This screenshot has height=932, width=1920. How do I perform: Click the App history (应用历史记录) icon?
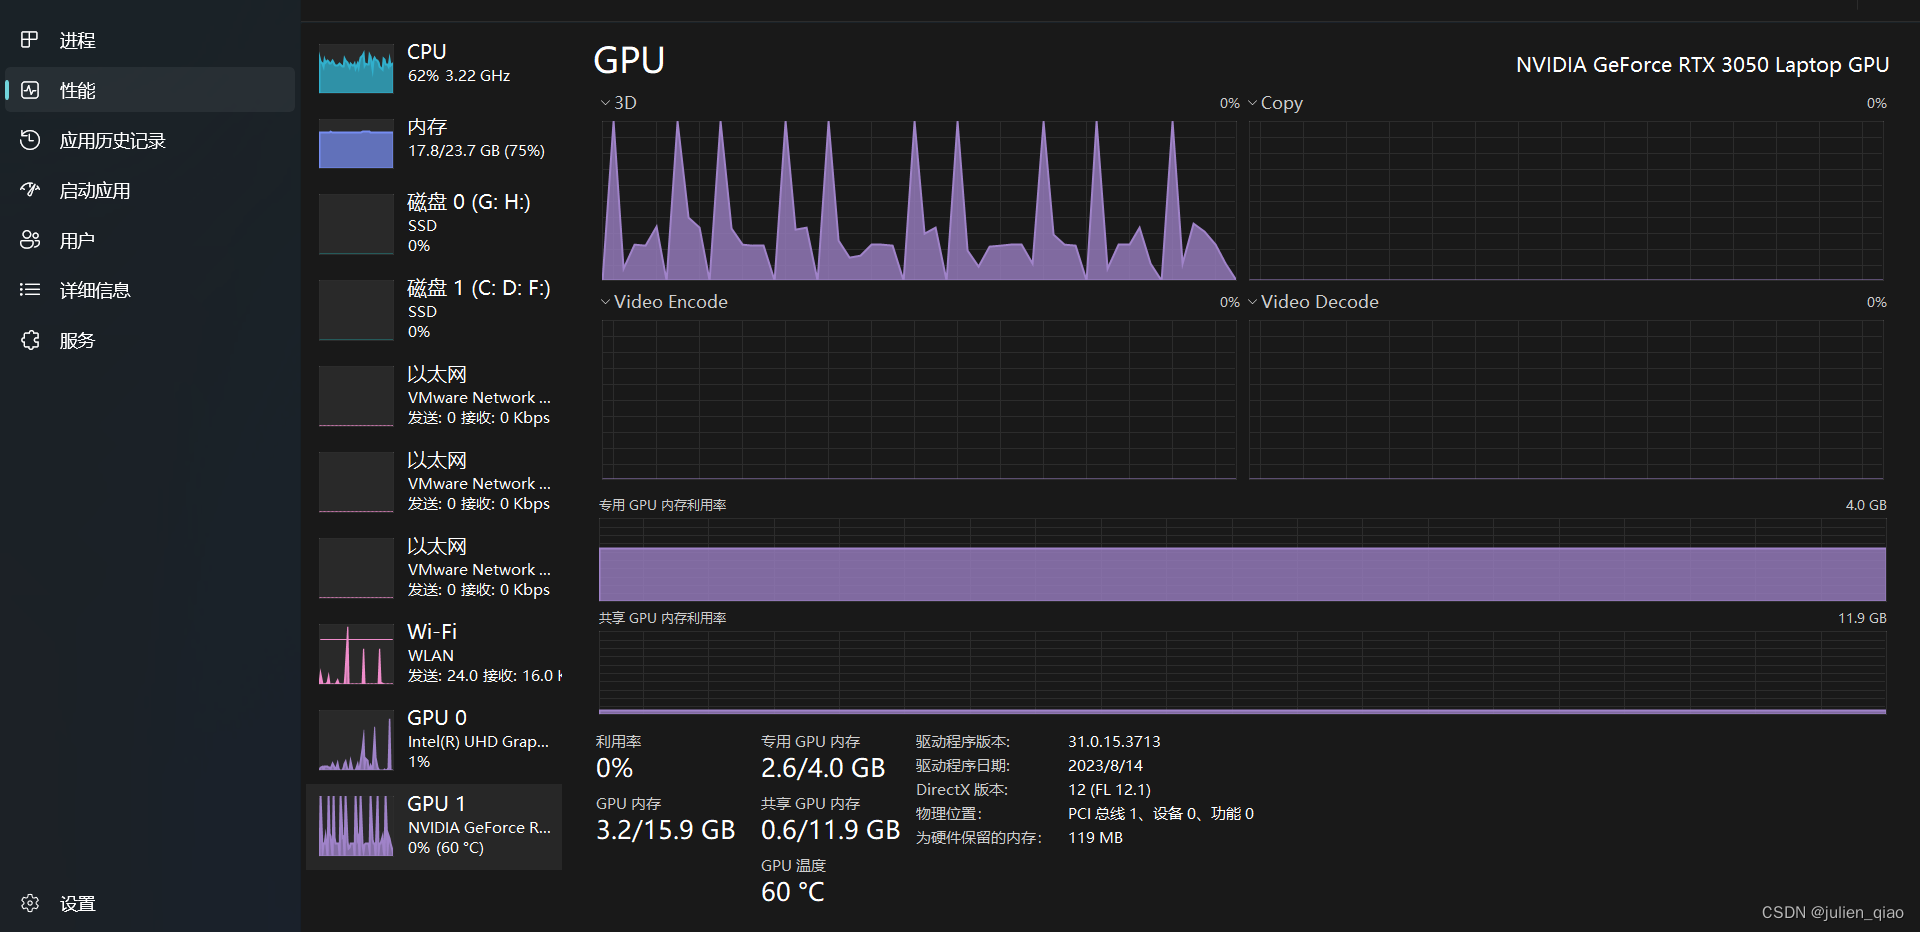point(30,140)
